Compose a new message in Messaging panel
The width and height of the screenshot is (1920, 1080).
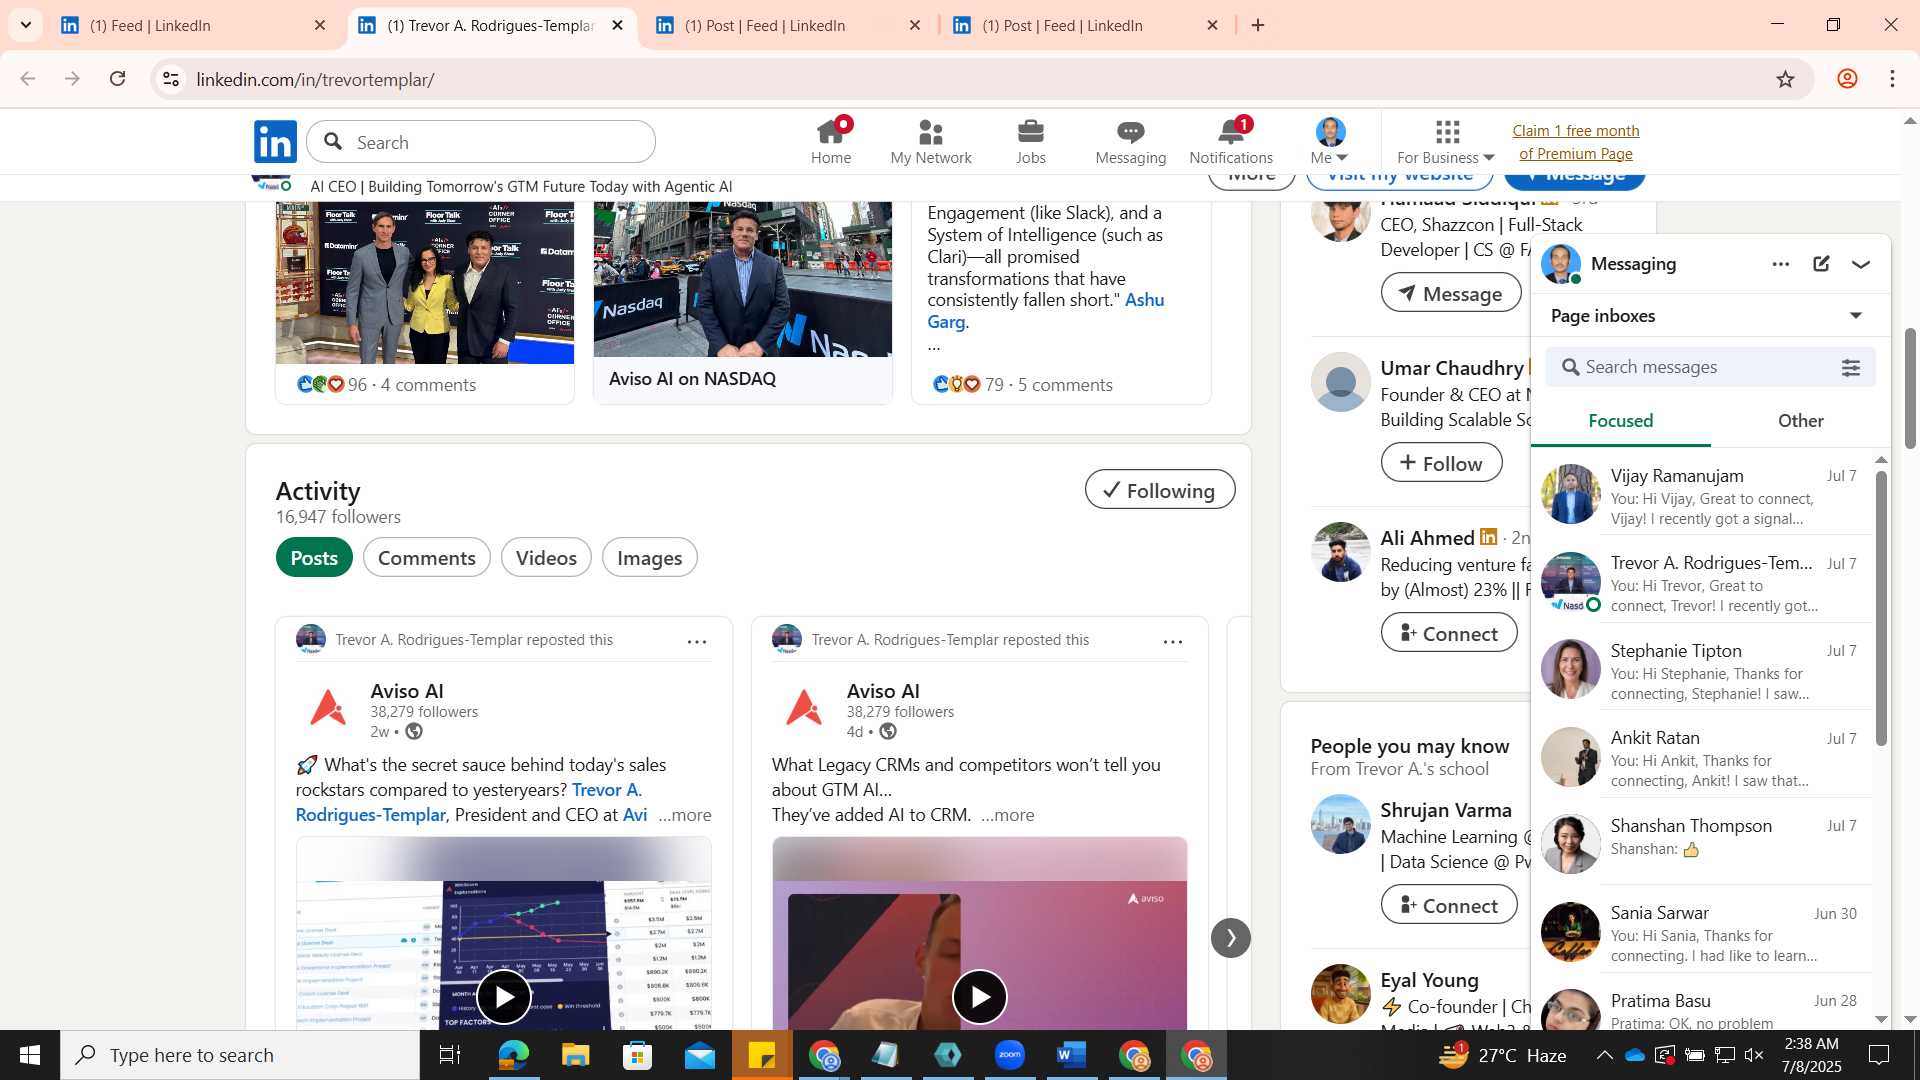pyautogui.click(x=1821, y=264)
